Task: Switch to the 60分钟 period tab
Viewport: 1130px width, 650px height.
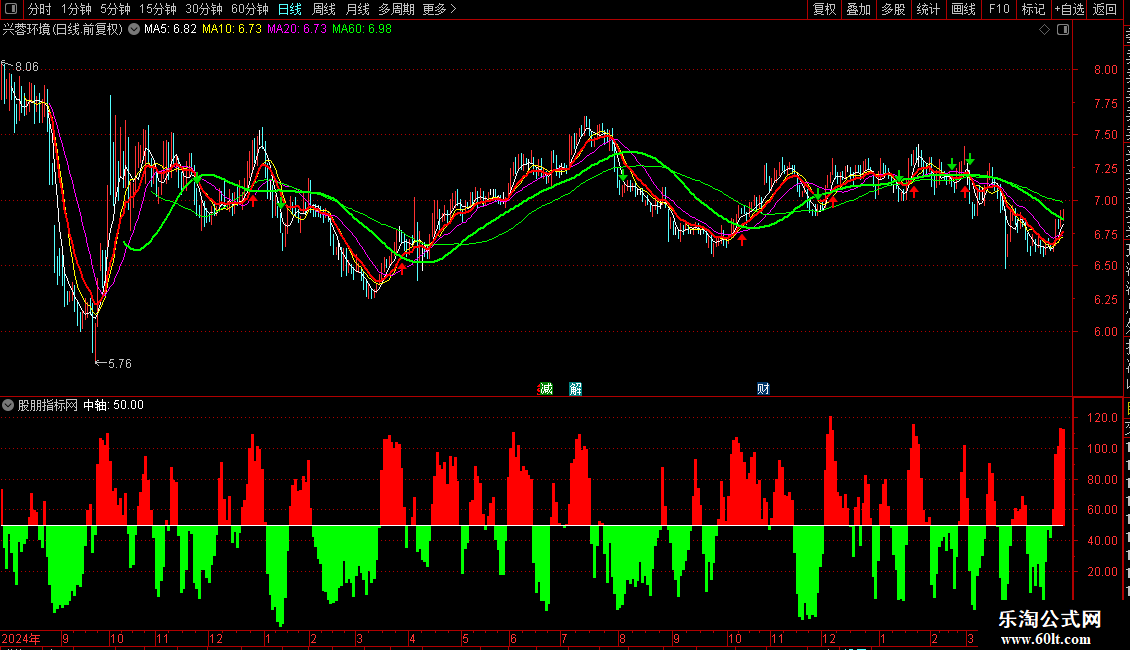Action: [249, 9]
